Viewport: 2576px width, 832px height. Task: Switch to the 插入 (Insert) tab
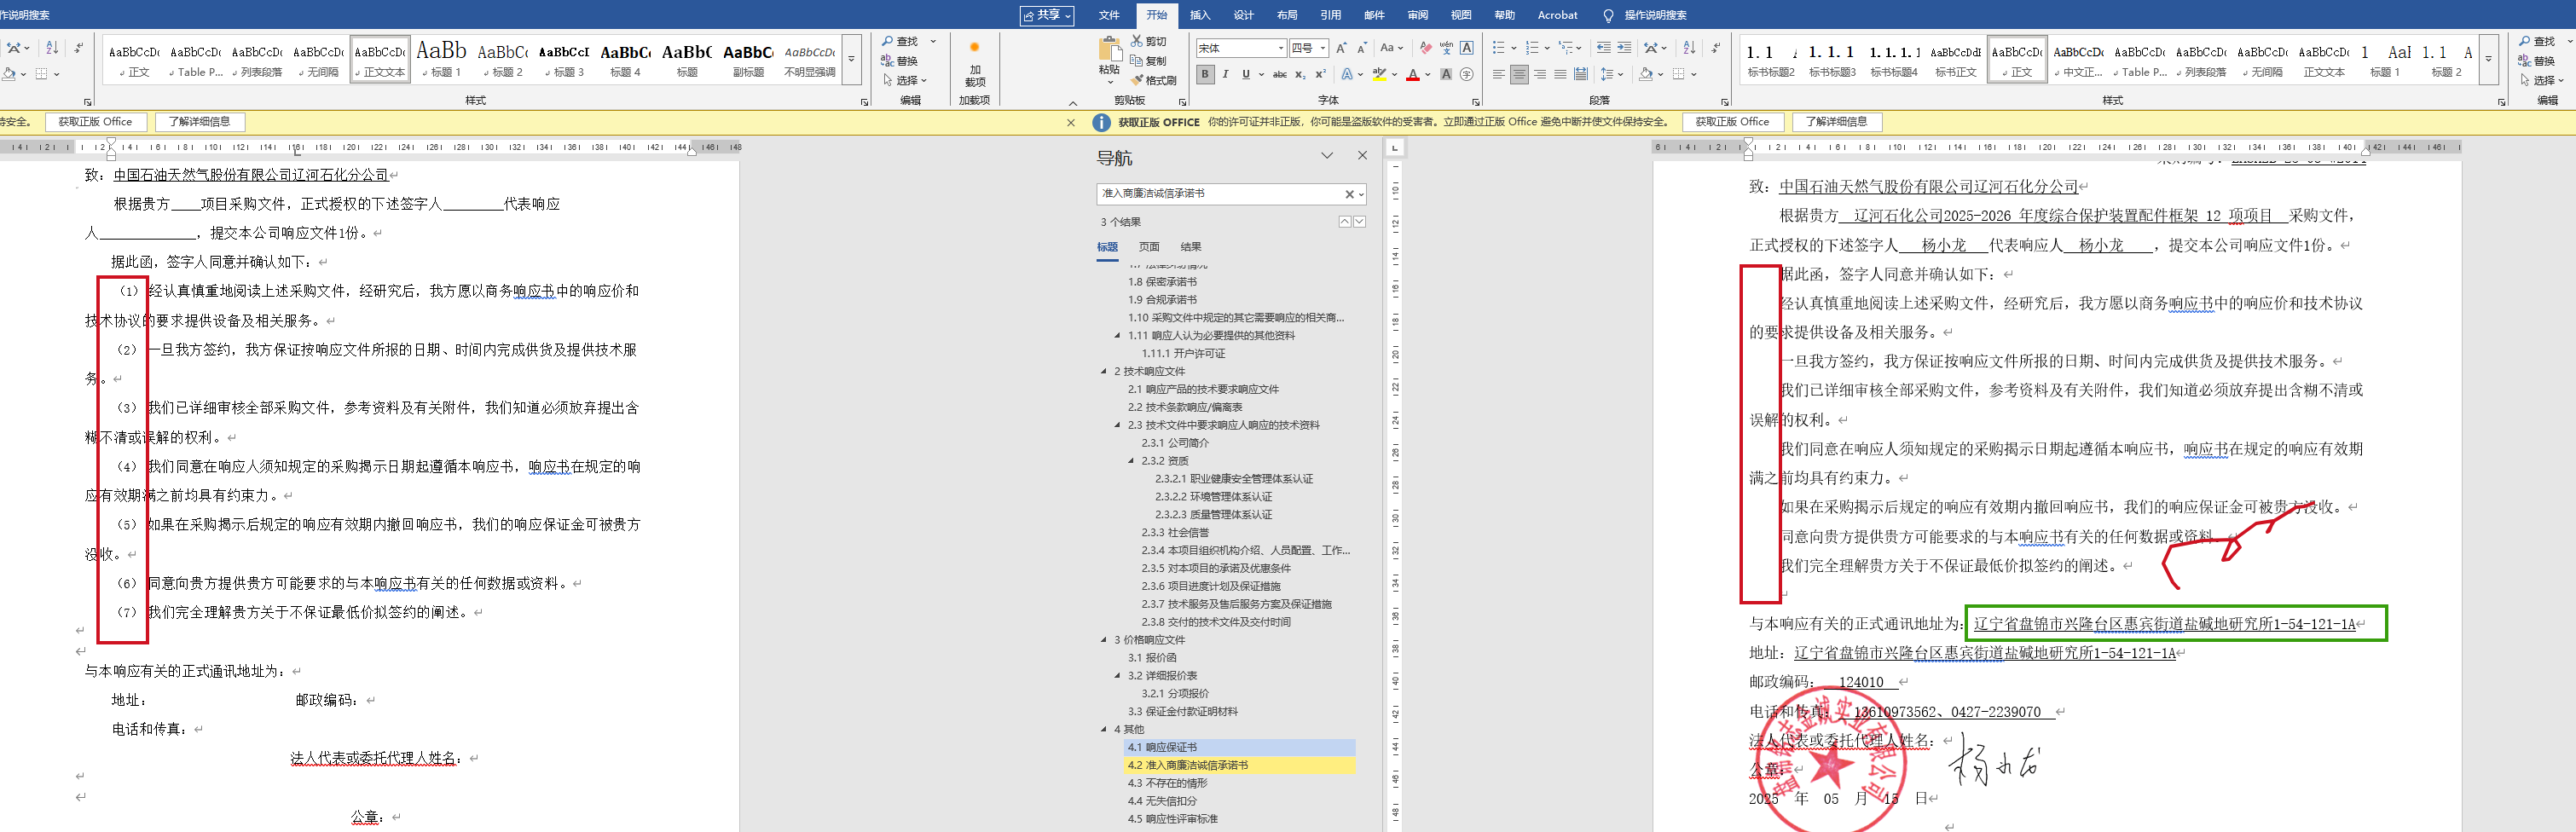pos(1200,15)
